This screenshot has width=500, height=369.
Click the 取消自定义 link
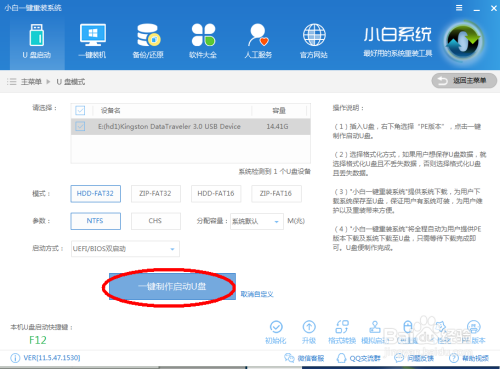tap(257, 294)
